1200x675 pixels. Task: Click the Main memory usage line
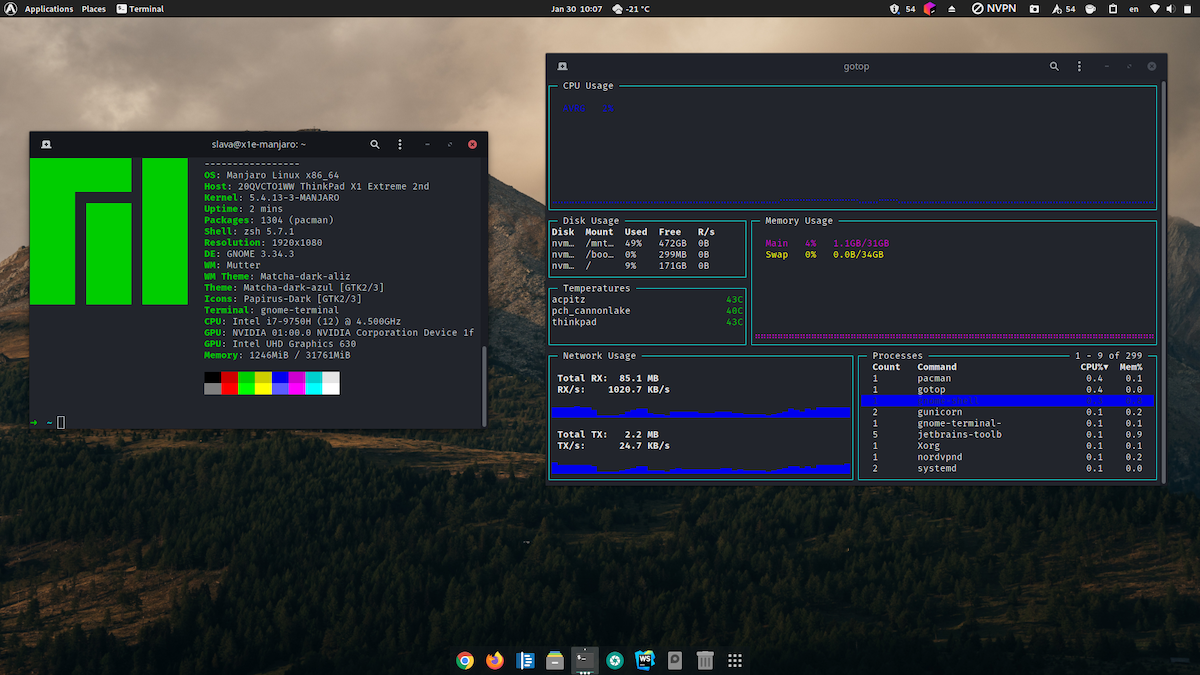coord(827,243)
